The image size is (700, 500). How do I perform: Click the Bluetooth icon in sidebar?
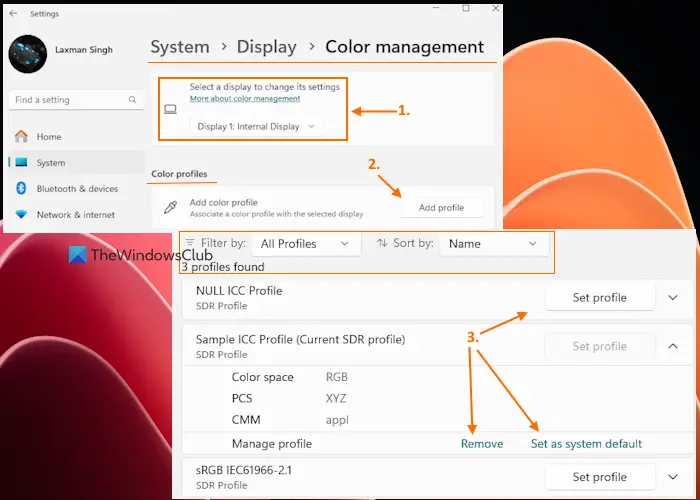click(21, 188)
